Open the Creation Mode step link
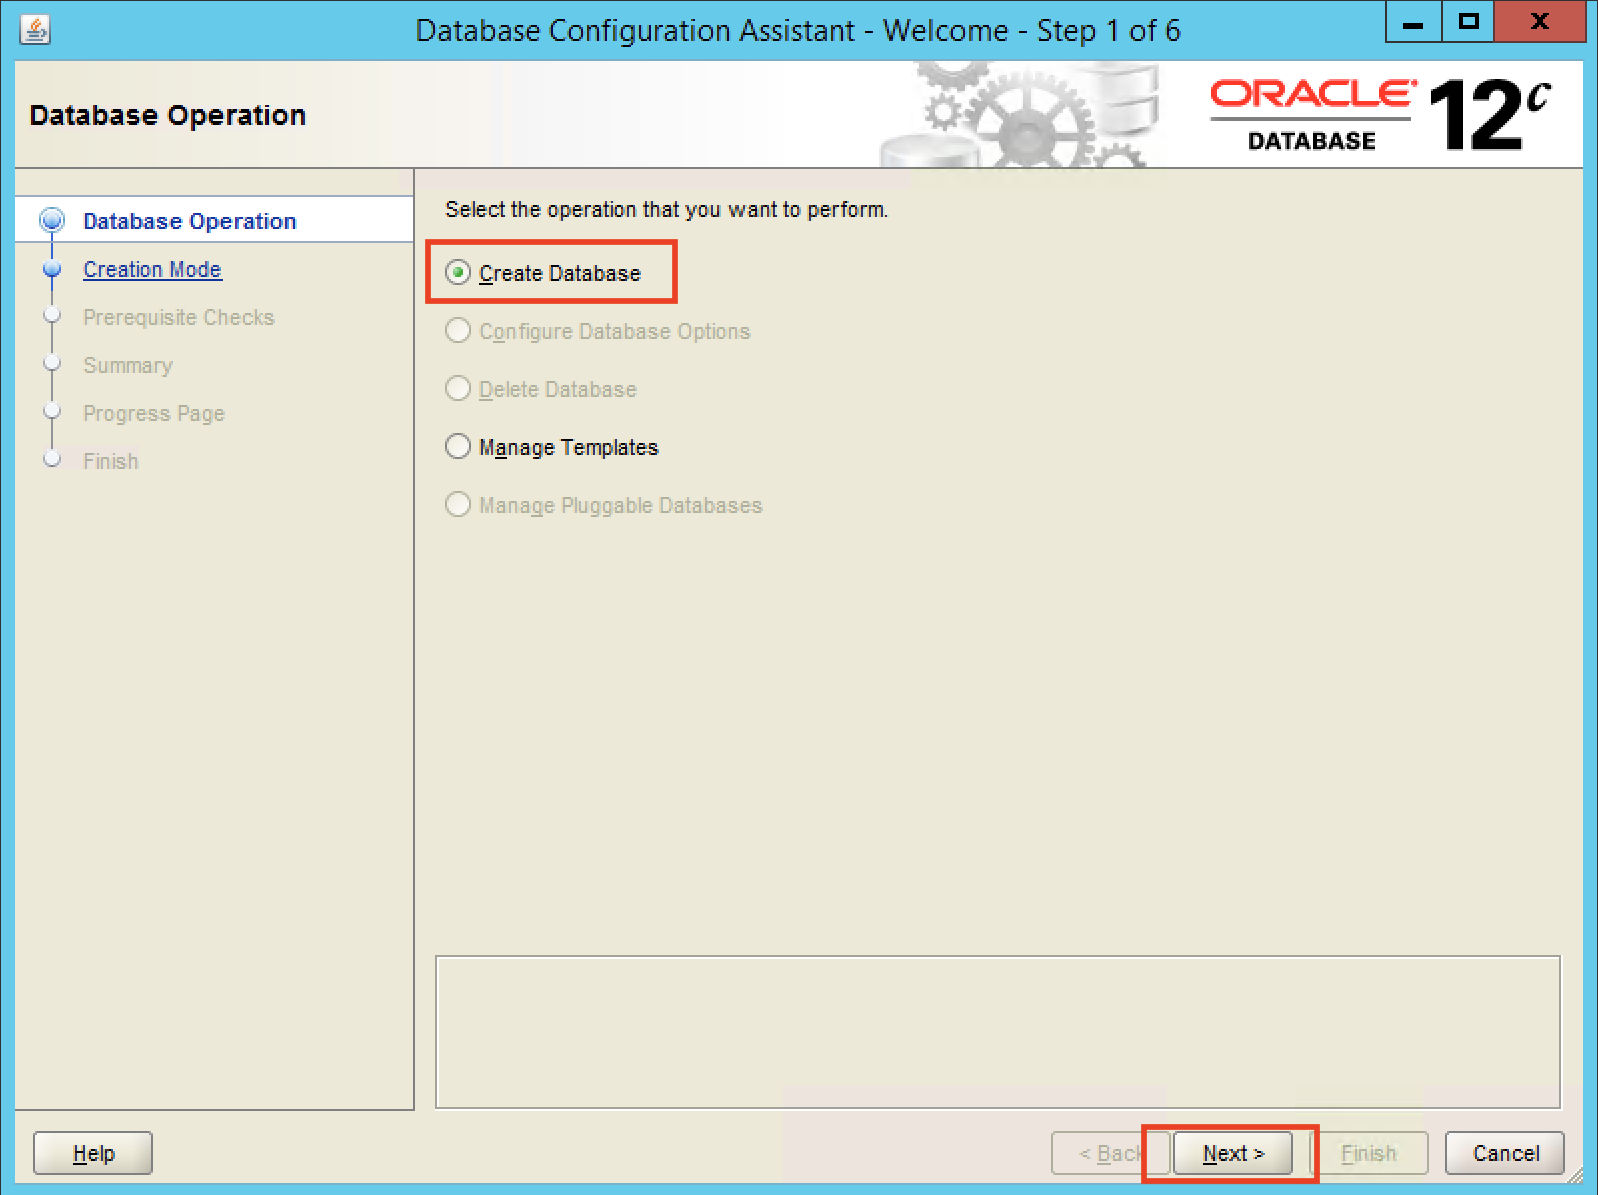The height and width of the screenshot is (1195, 1598). tap(152, 269)
